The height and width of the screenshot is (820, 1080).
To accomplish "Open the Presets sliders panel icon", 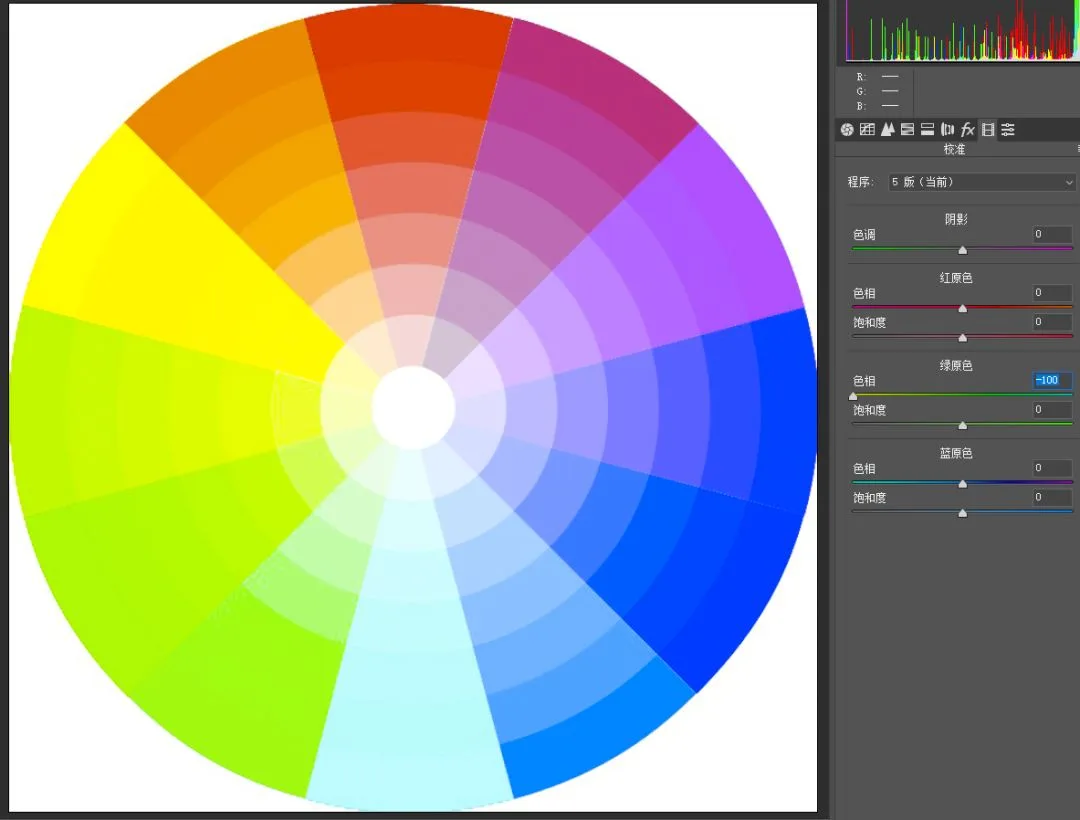I will coord(1008,129).
